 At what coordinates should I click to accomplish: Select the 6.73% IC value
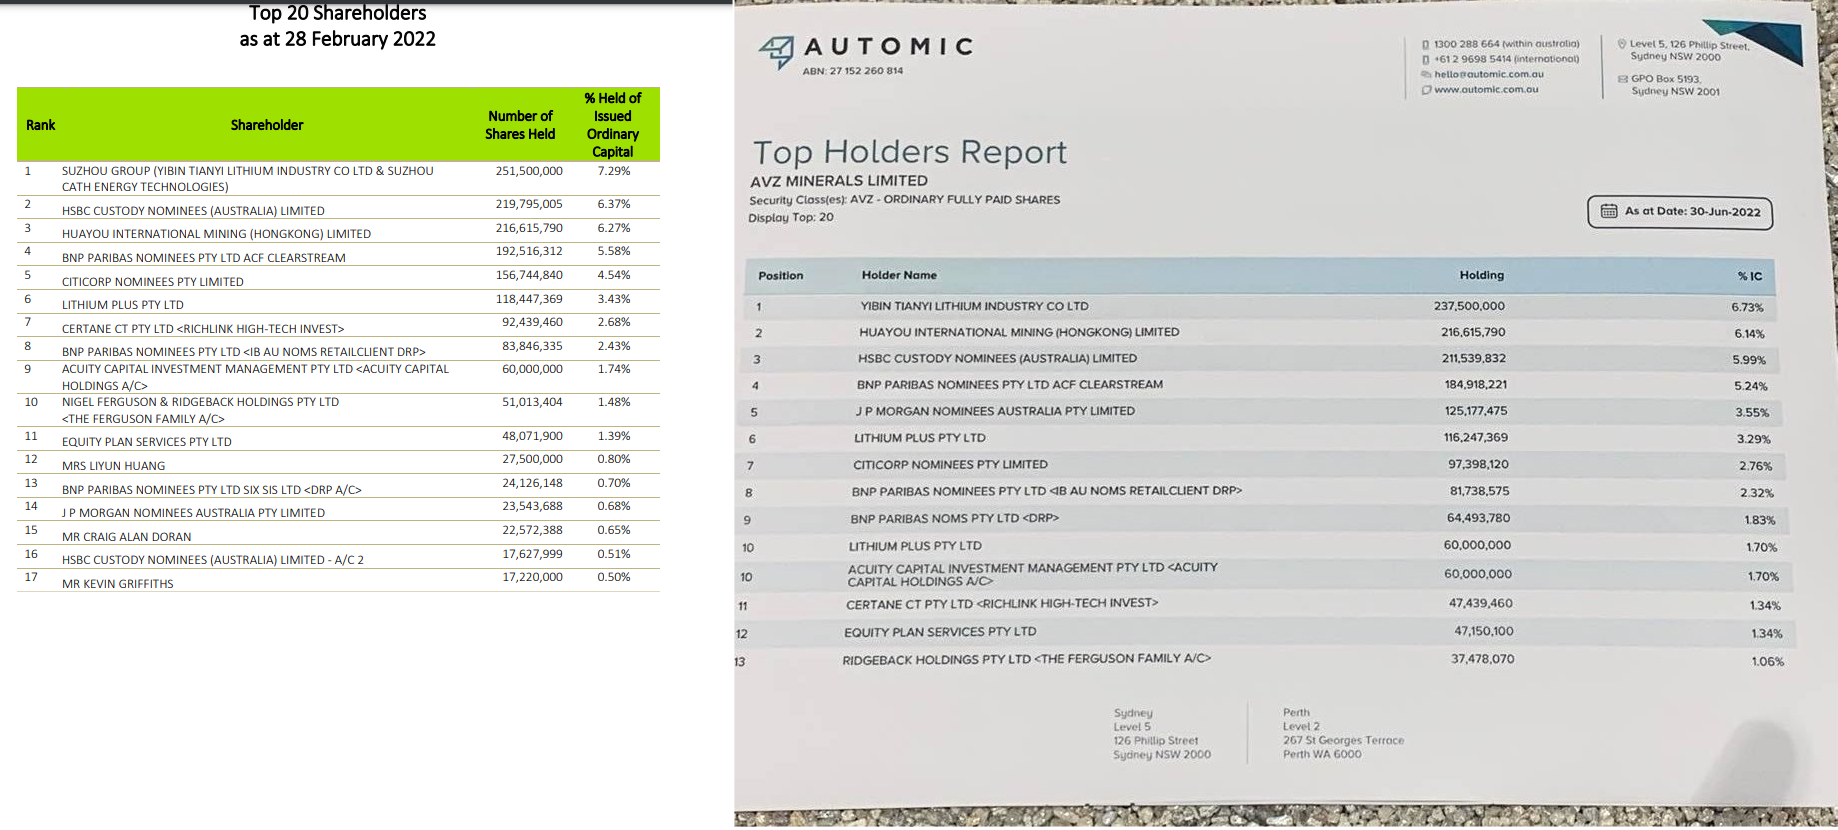click(x=1748, y=308)
